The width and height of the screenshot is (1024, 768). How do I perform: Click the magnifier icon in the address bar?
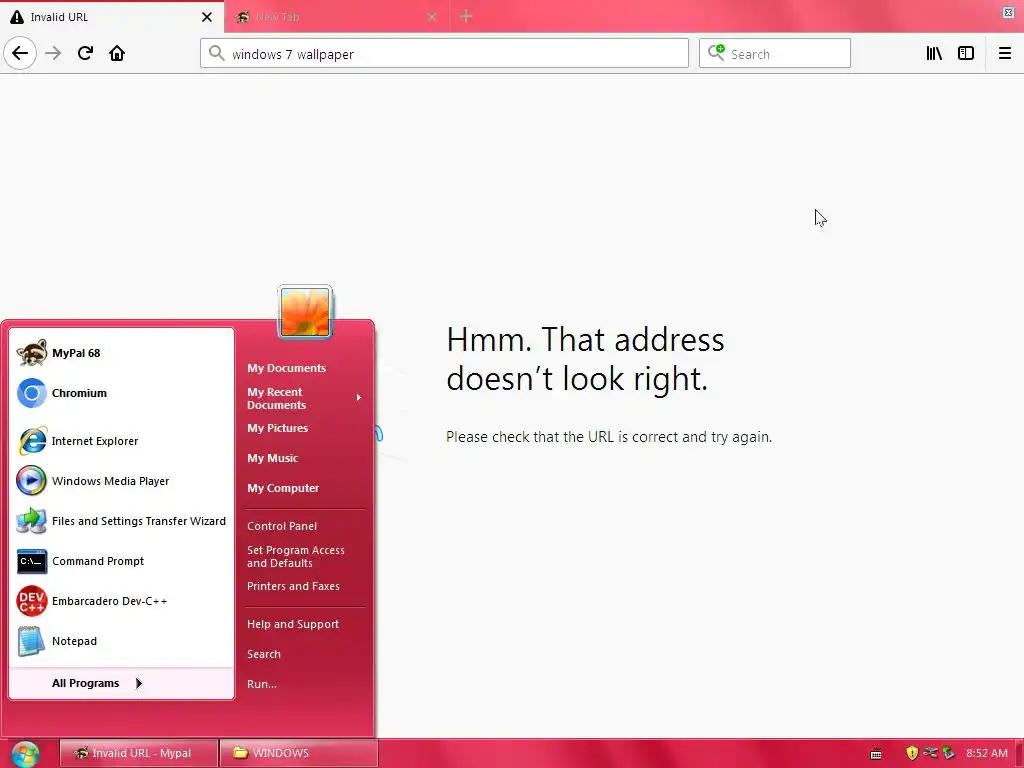[x=217, y=53]
